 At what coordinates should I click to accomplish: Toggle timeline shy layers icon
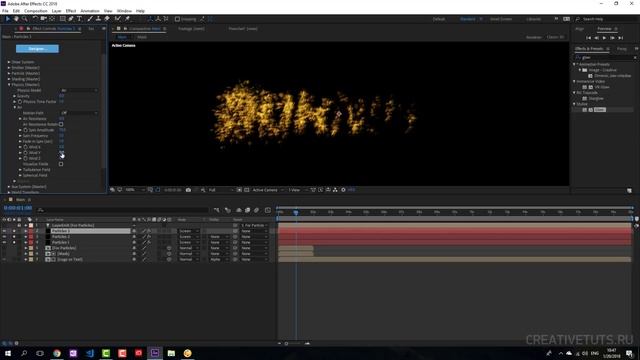[x=239, y=210]
